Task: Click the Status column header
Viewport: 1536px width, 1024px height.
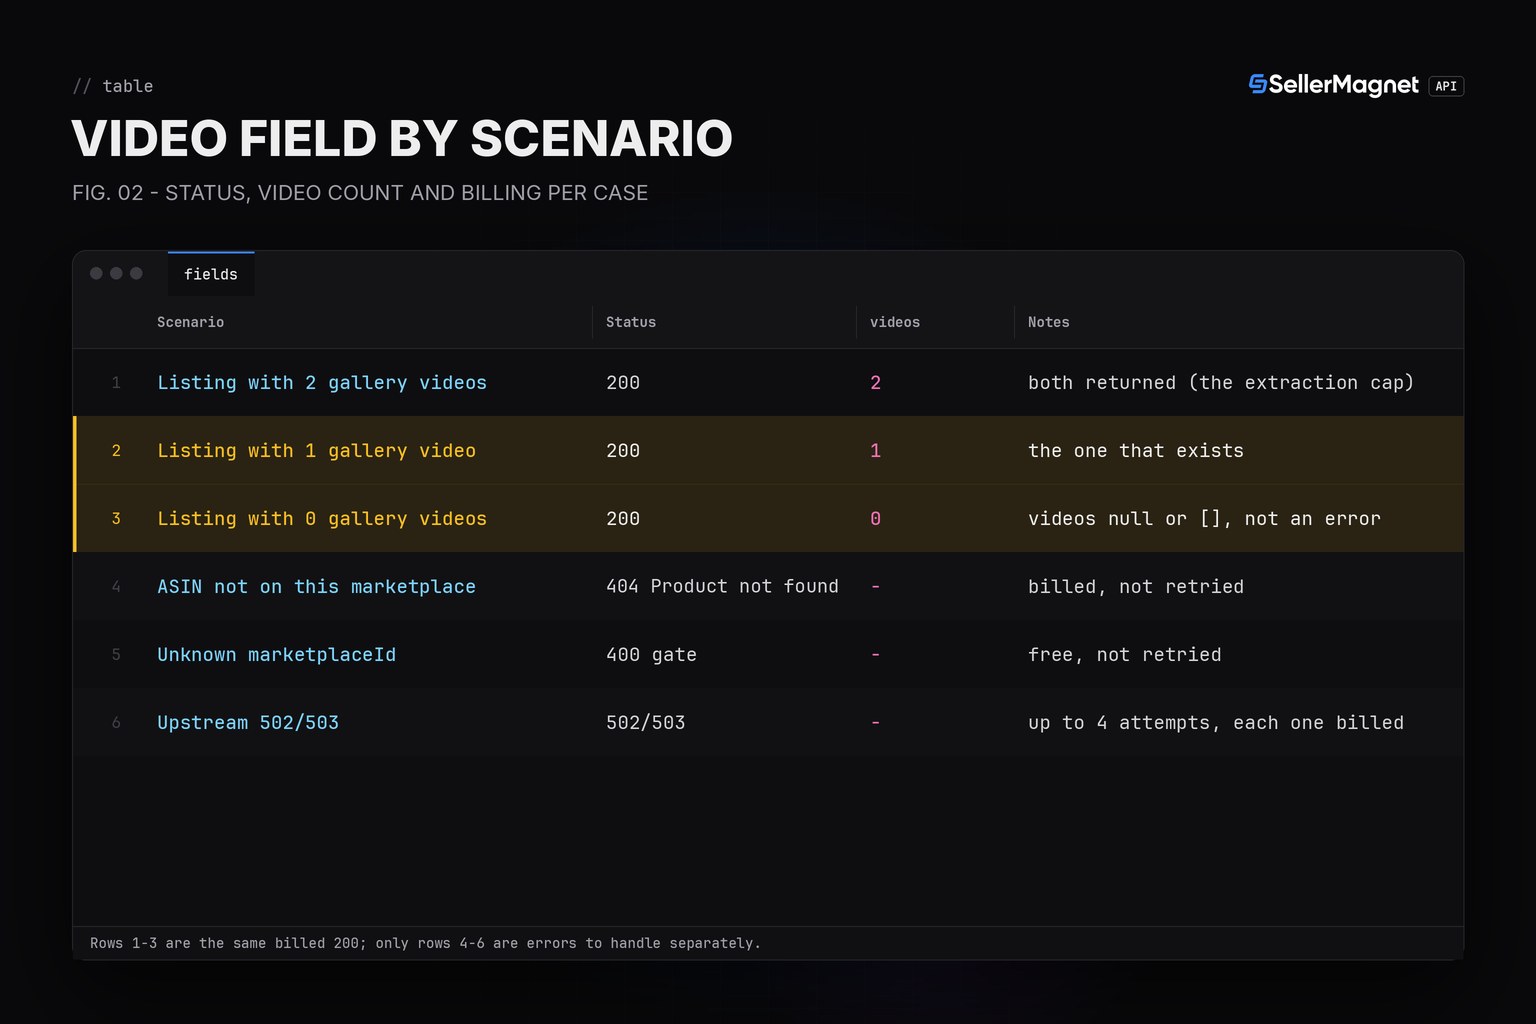Action: 631,322
